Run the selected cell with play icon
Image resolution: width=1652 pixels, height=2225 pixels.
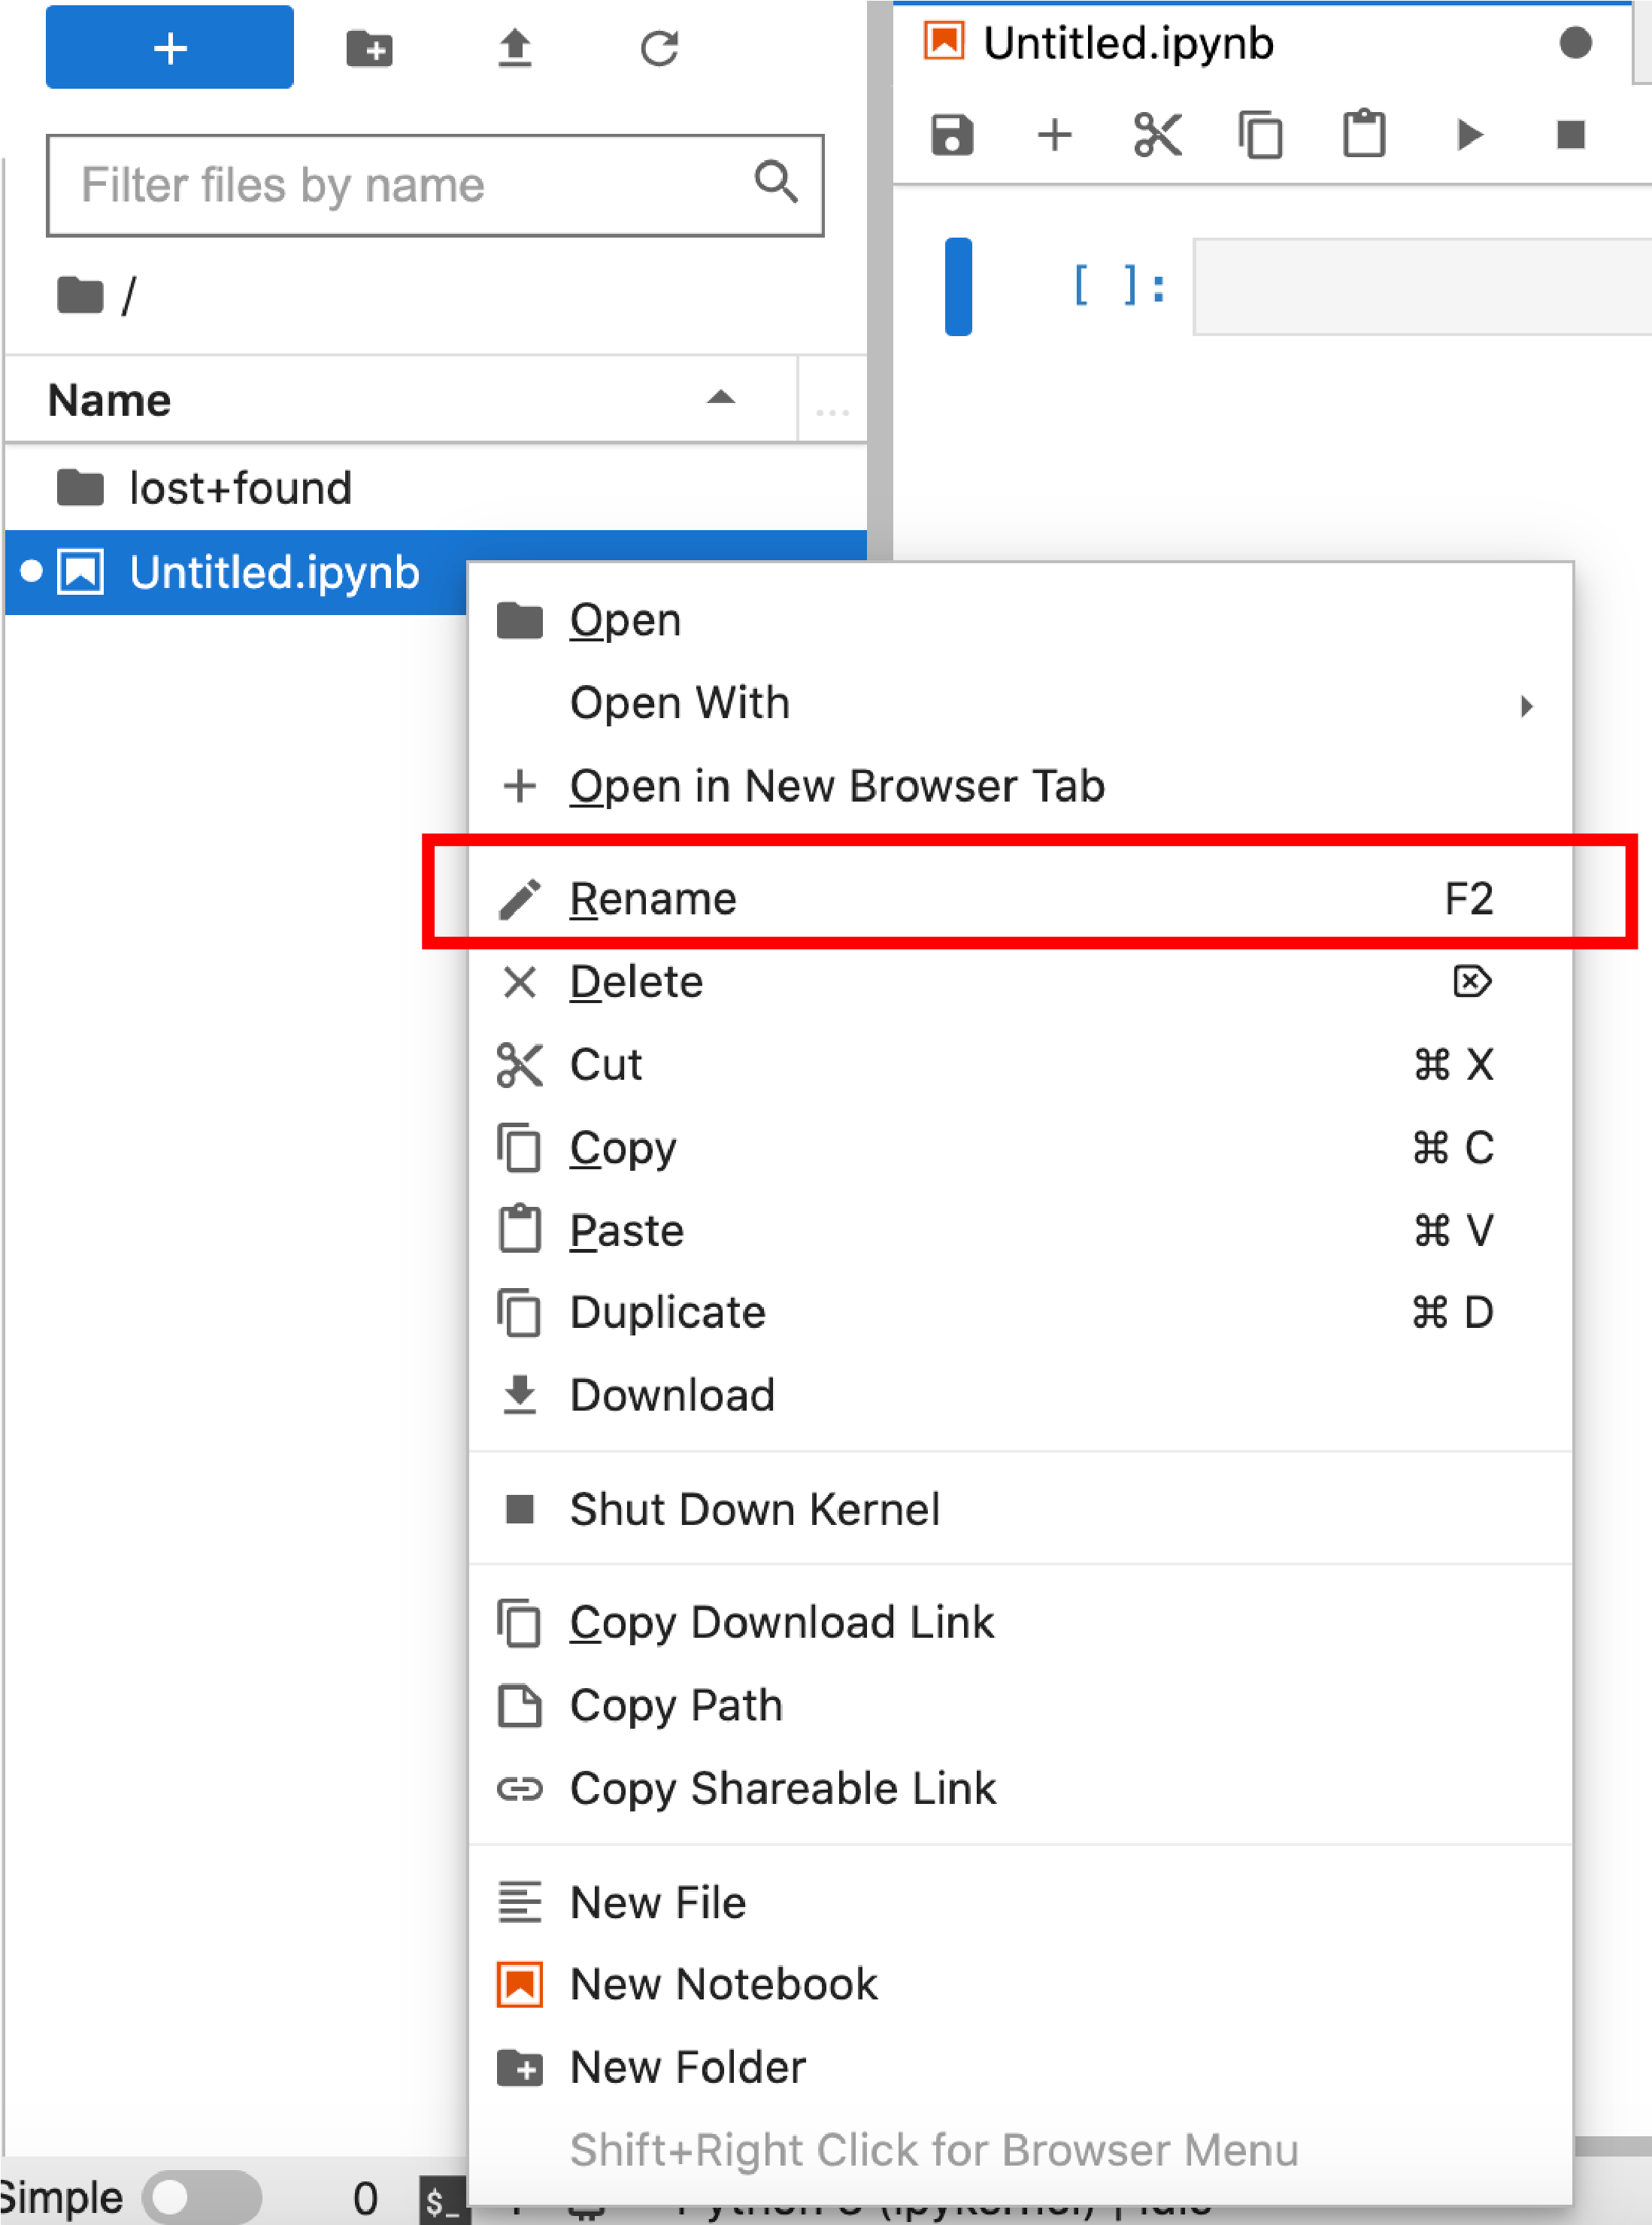pyautogui.click(x=1468, y=134)
